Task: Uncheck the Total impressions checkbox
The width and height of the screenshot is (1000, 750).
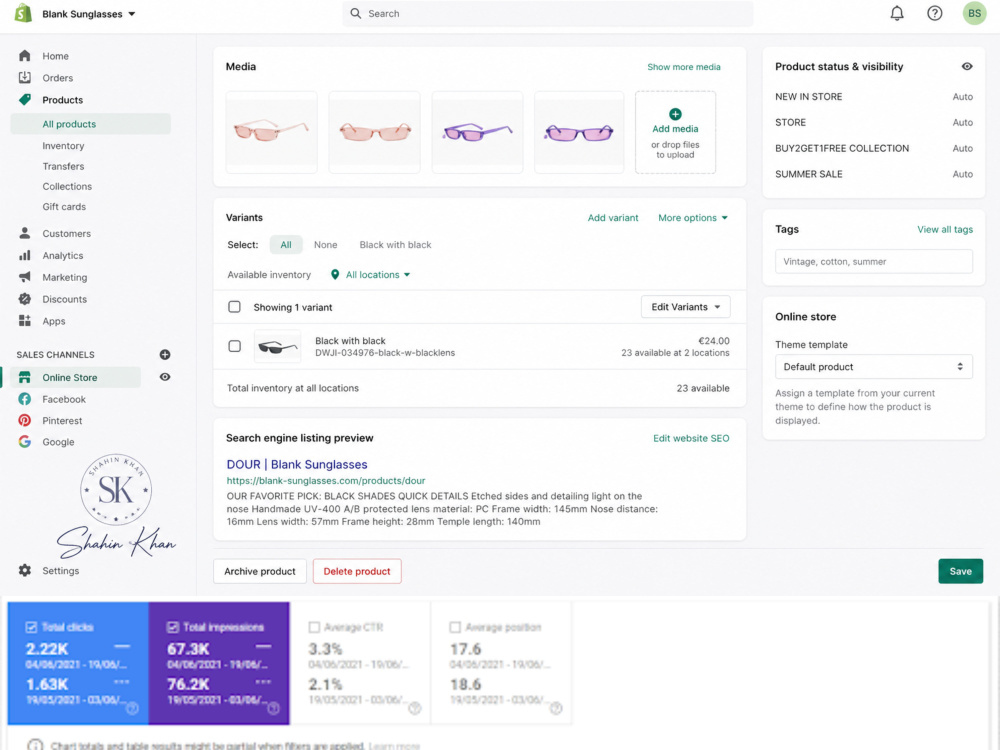Action: [x=173, y=628]
